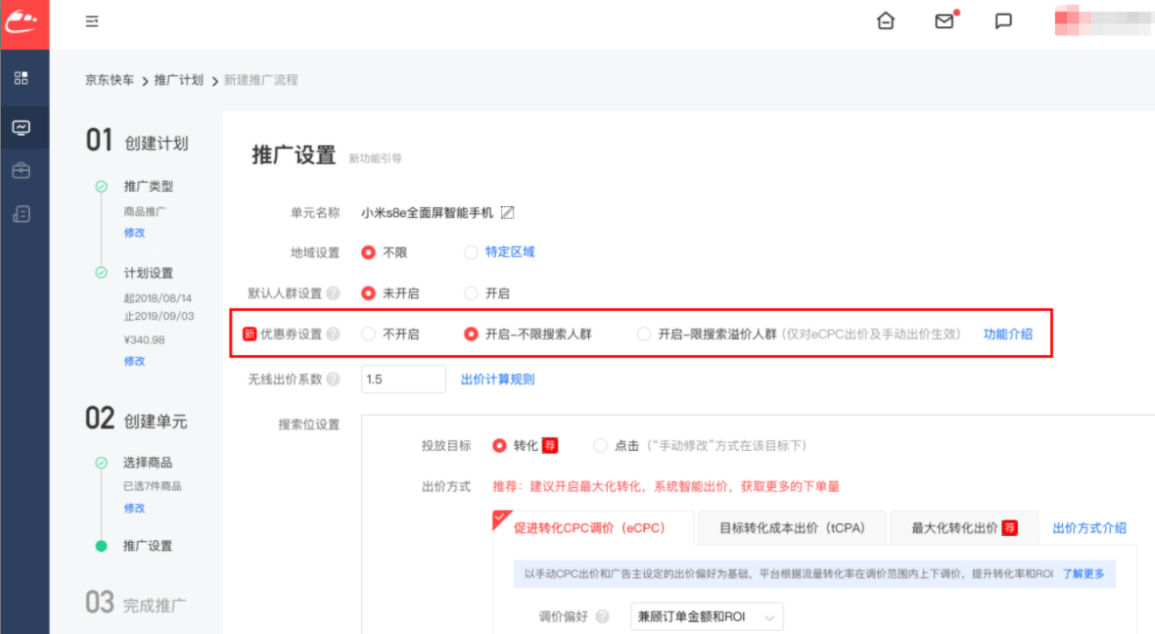The width and height of the screenshot is (1155, 634).
Task: Open the home icon in top bar
Action: [x=886, y=21]
